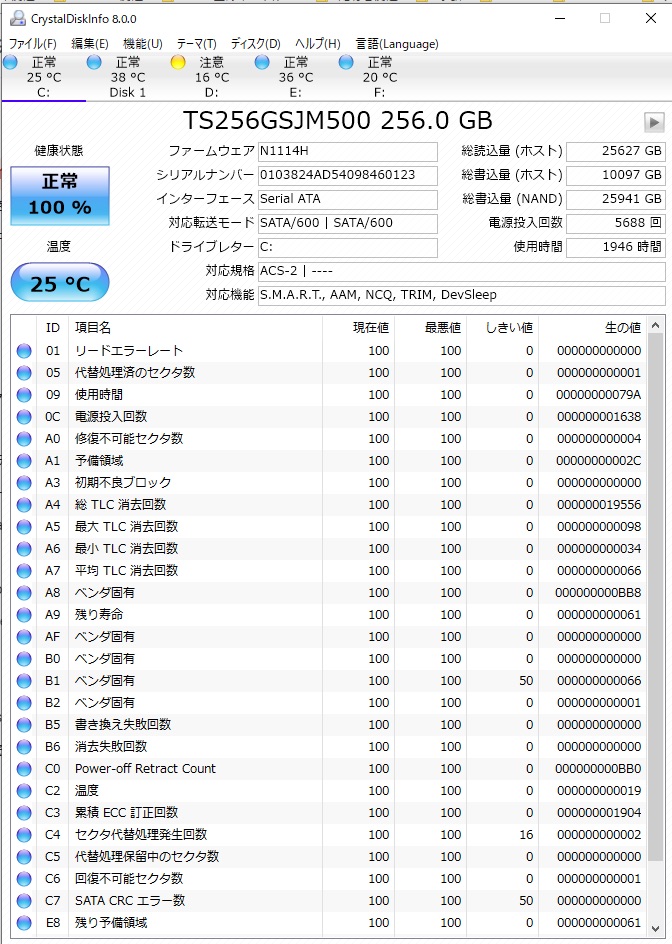Screen dimensions: 672x944
Task: Open the 編集(E) menu
Action: (x=90, y=44)
